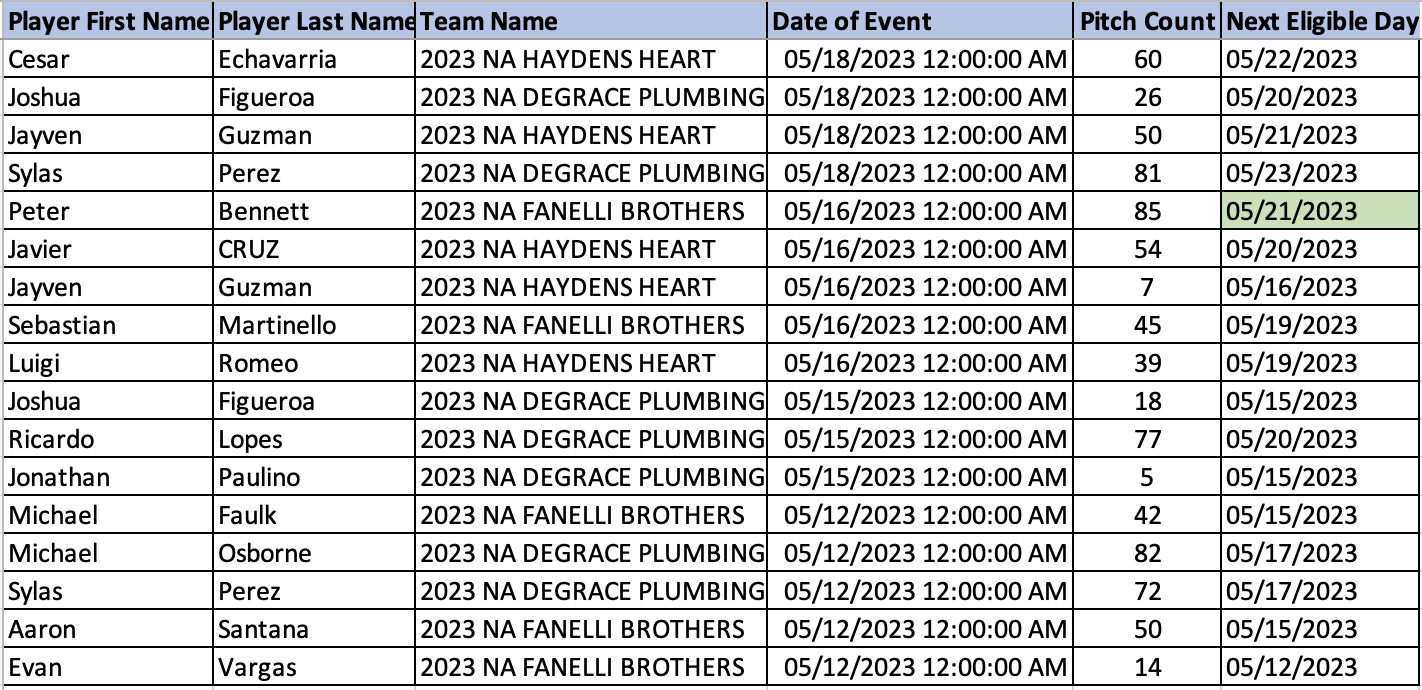Click the Lopes last name cell
Image resolution: width=1422 pixels, height=690 pixels.
tap(315, 439)
